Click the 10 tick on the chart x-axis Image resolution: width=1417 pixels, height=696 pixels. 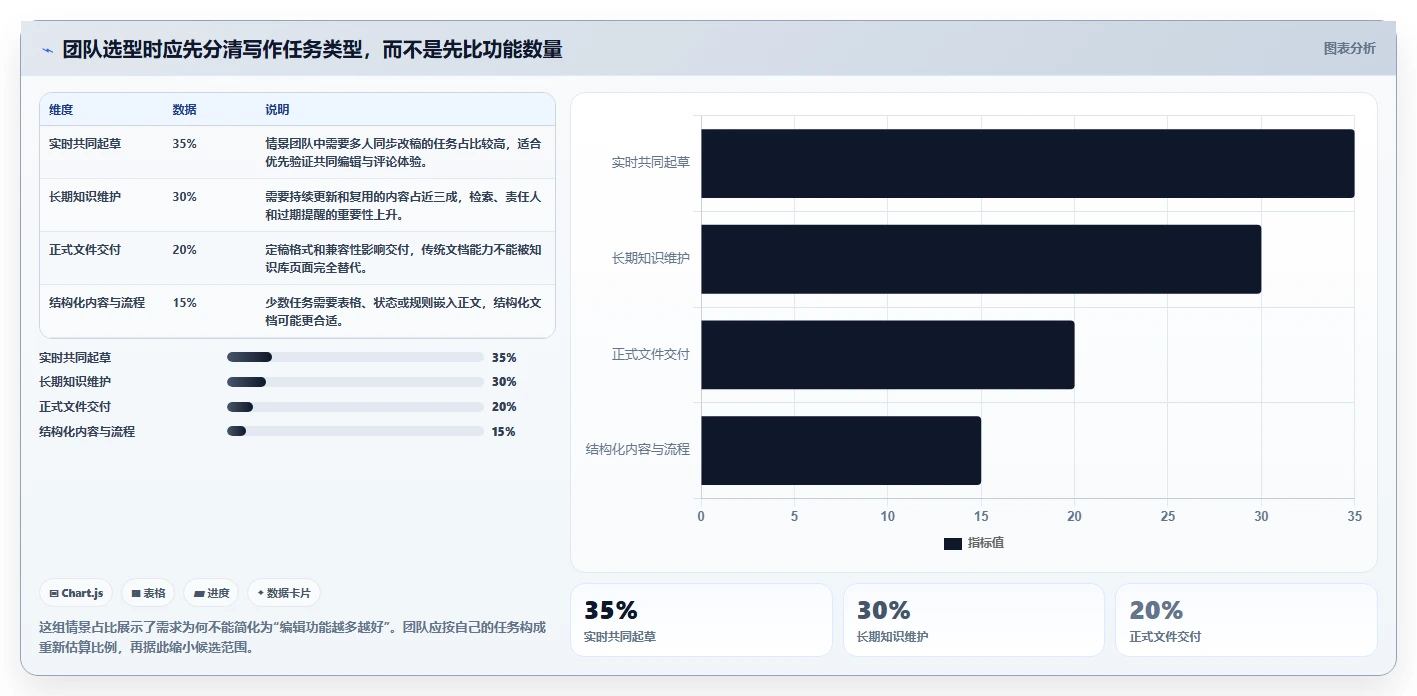click(x=888, y=517)
